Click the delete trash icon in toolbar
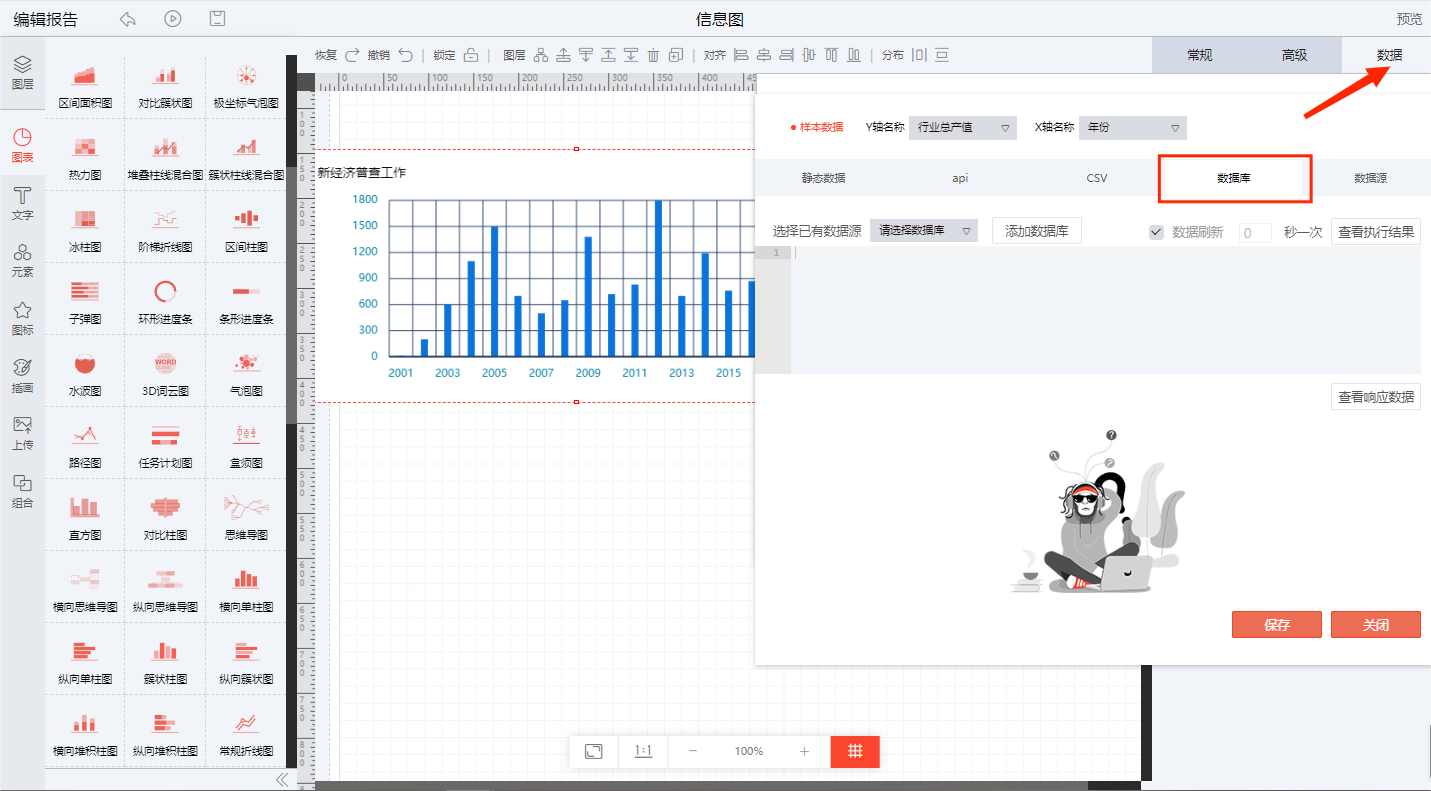1431x791 pixels. click(653, 55)
